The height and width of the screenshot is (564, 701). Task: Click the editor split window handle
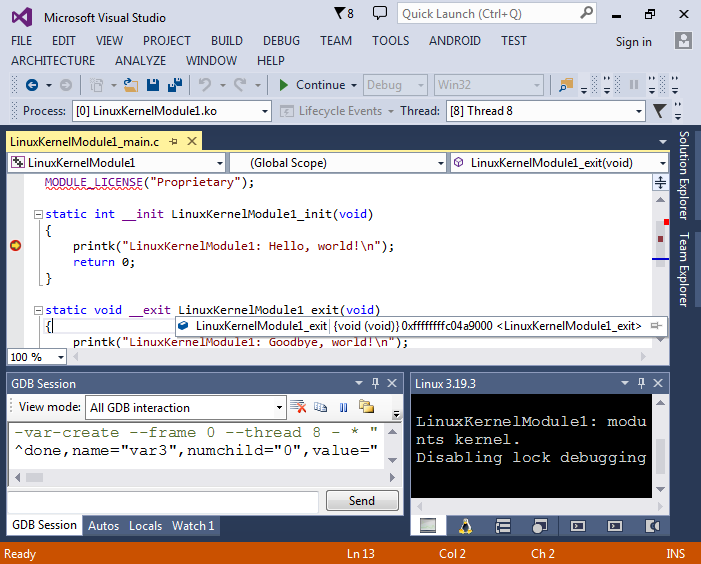[x=660, y=182]
